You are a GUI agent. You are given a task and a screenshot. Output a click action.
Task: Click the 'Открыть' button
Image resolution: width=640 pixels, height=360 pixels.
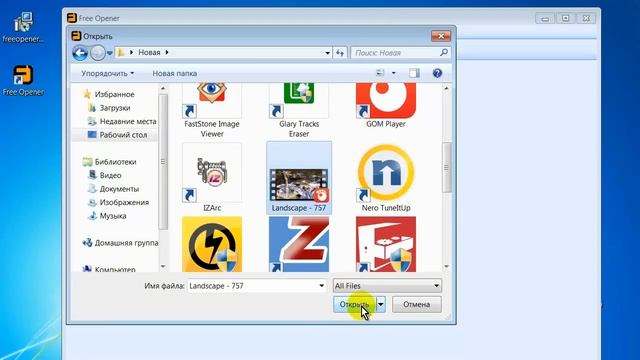pos(354,304)
